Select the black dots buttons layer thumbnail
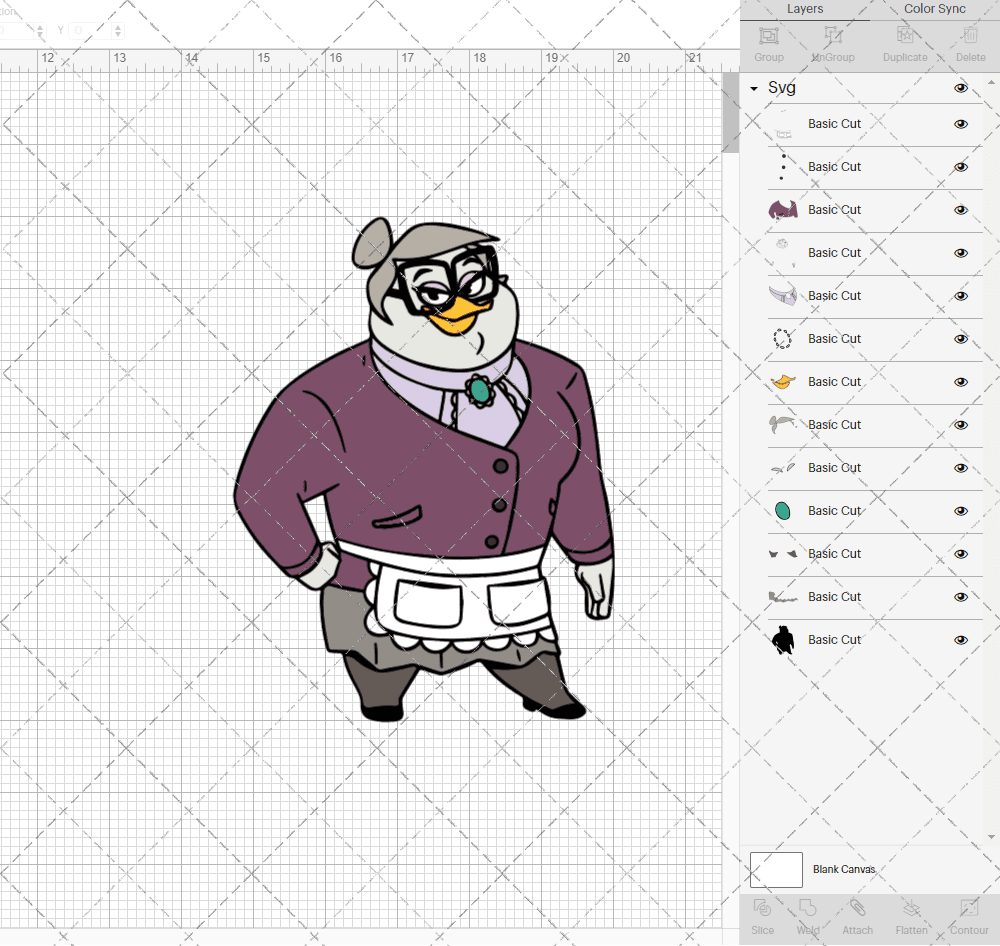Screen dimensions: 1000x946 (x=783, y=167)
